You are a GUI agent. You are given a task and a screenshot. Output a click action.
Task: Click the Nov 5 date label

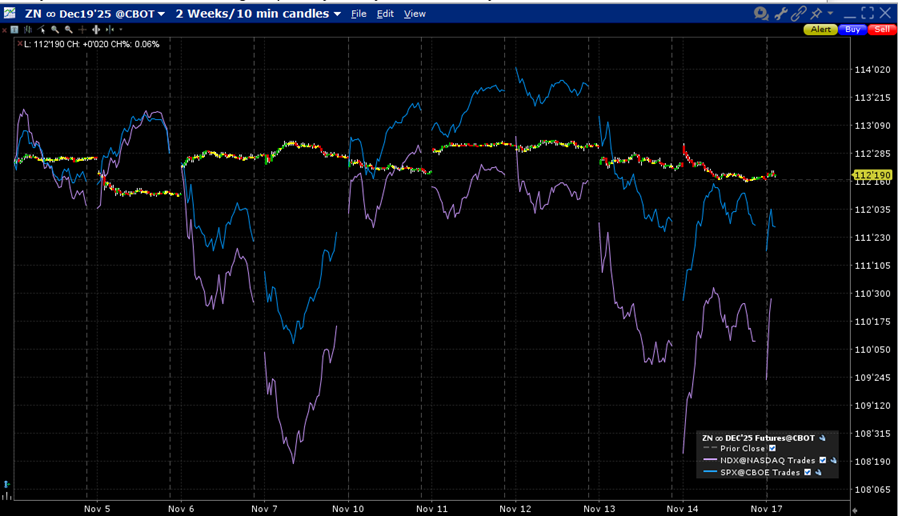pyautogui.click(x=97, y=509)
